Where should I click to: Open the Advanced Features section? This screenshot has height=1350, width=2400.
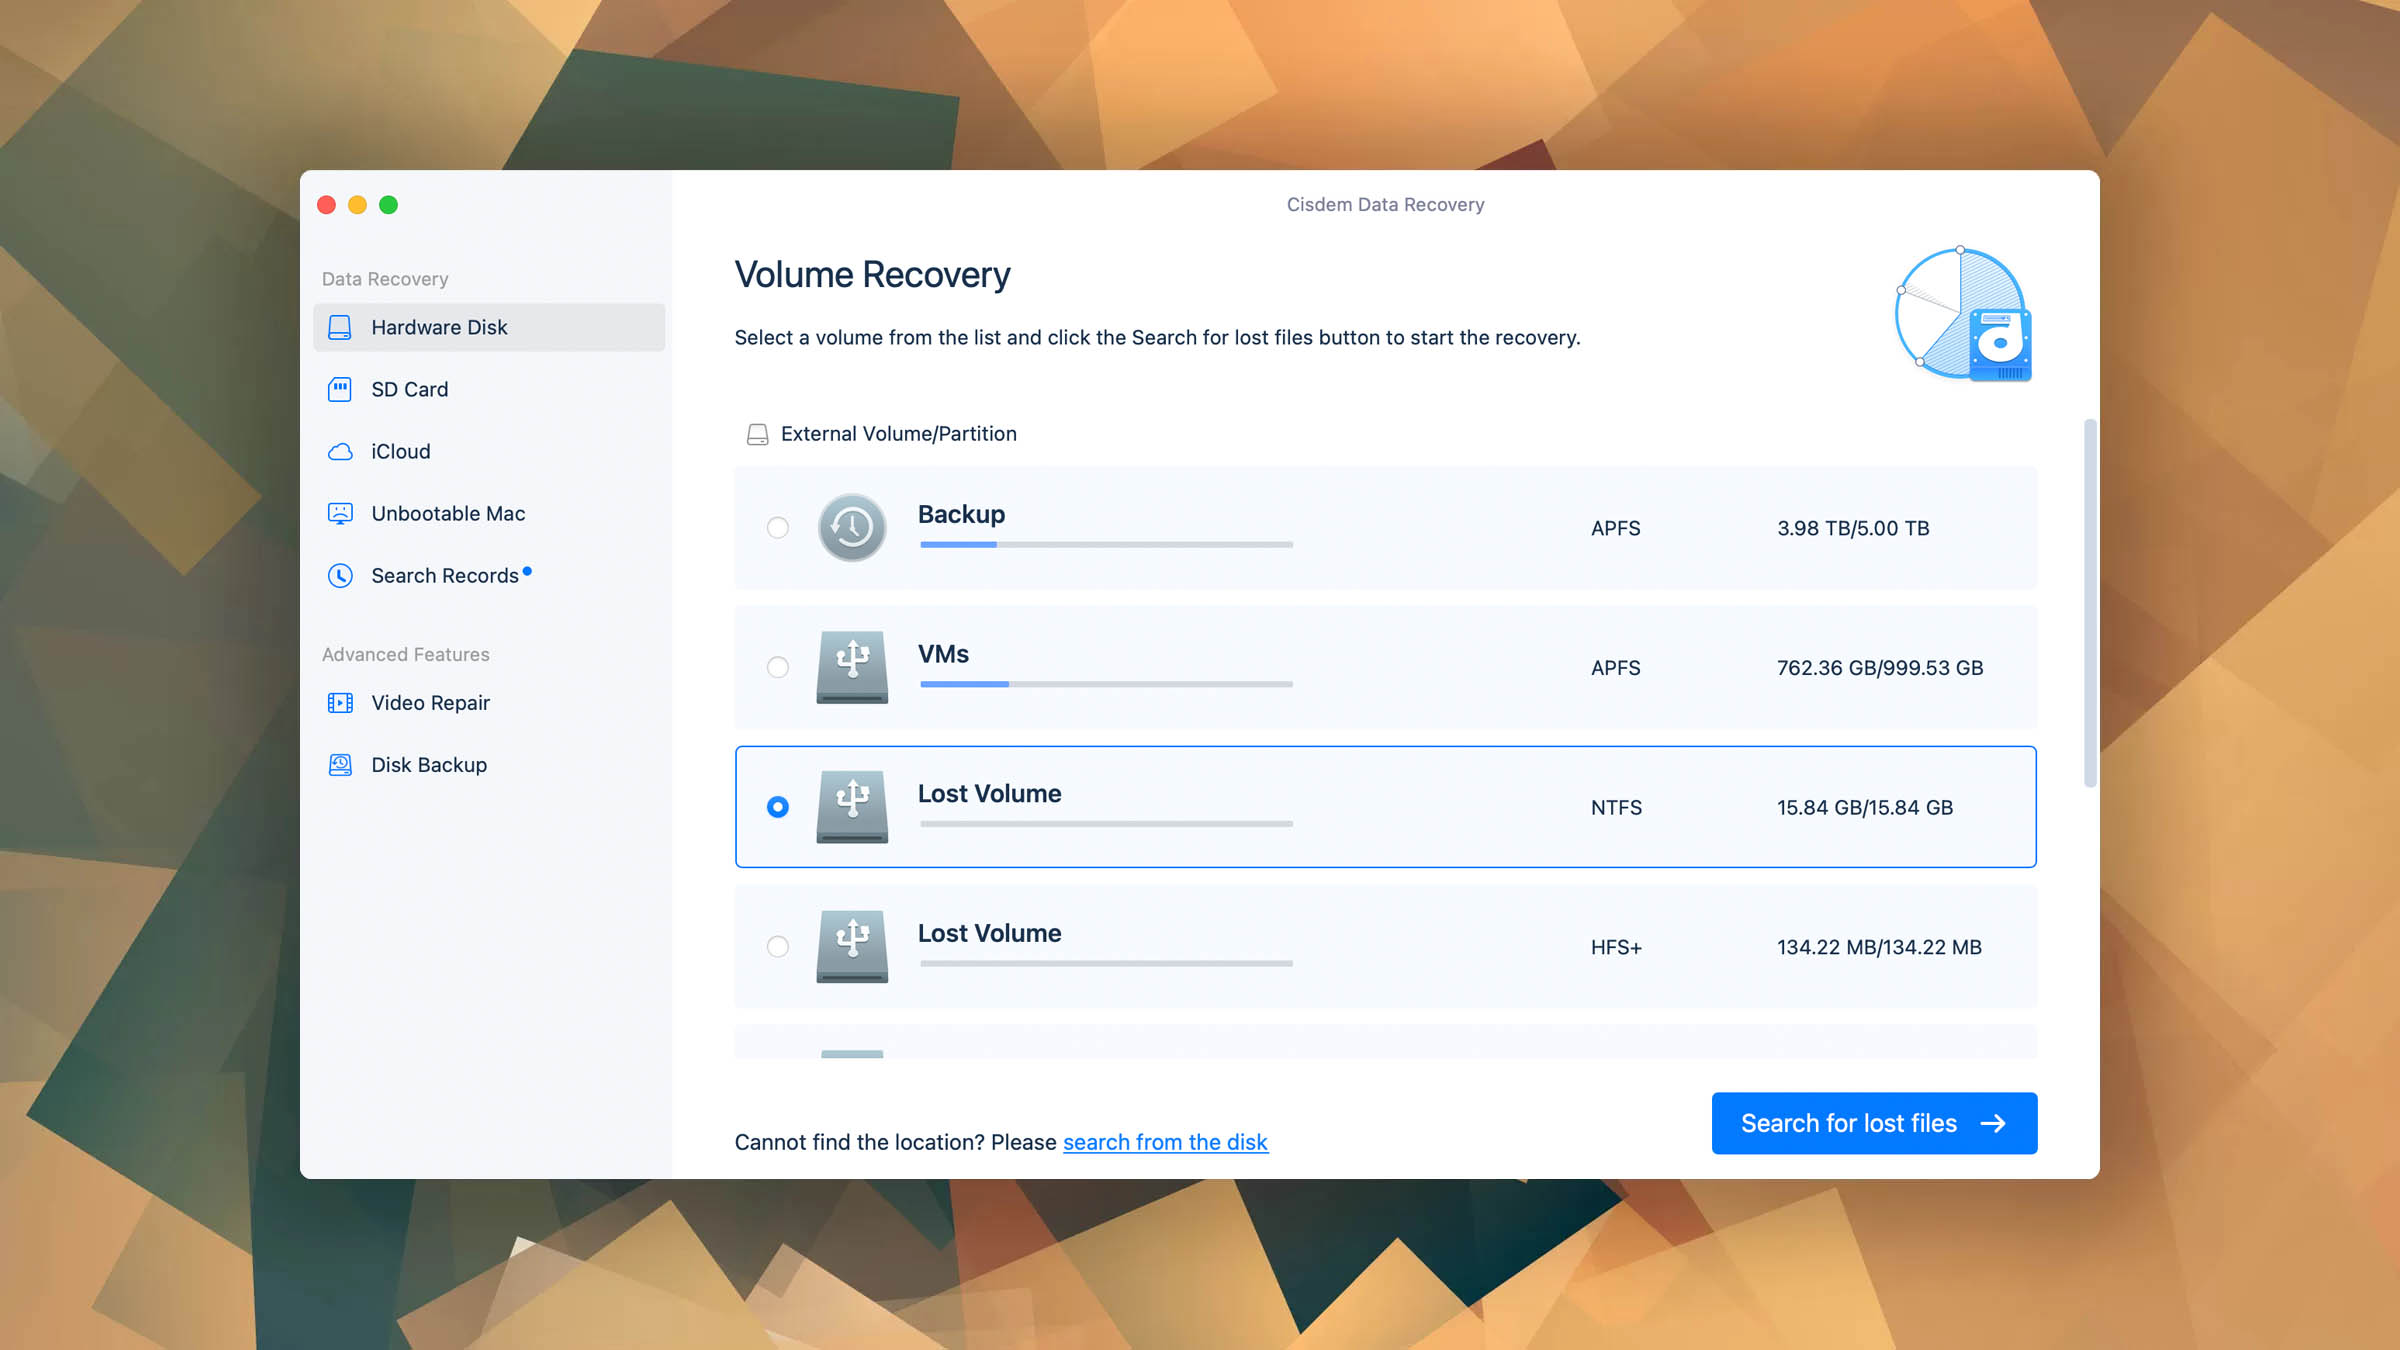pyautogui.click(x=405, y=653)
